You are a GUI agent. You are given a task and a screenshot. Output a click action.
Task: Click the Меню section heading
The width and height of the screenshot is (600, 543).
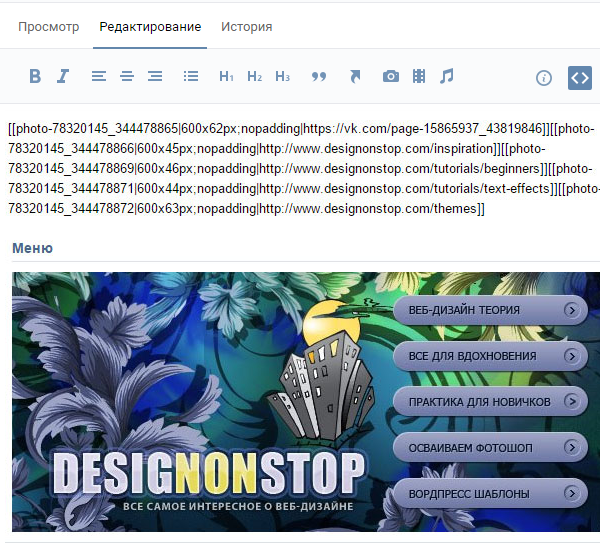click(33, 248)
